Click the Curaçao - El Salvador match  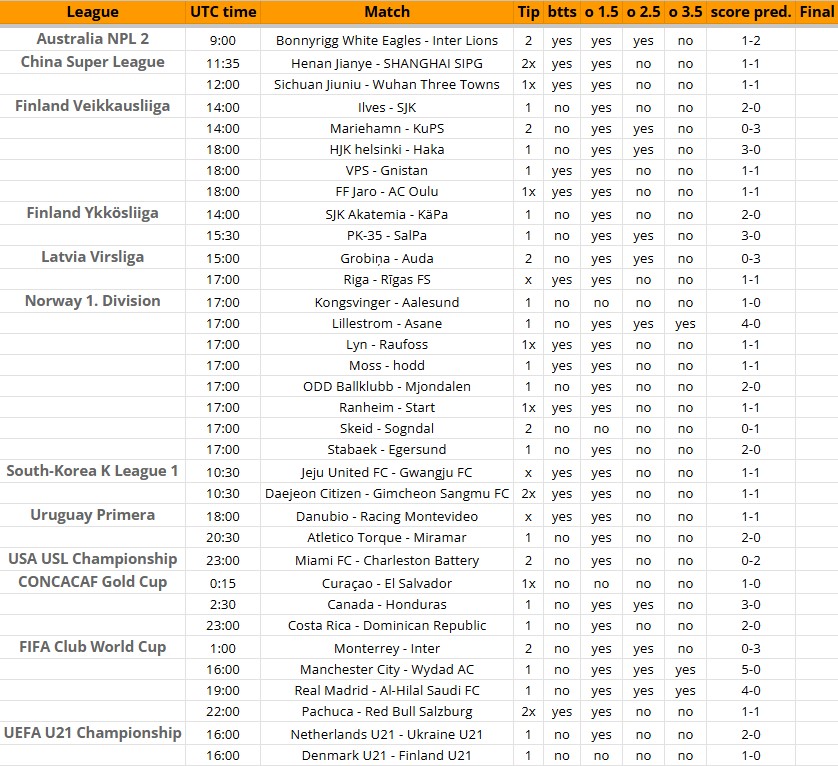387,583
